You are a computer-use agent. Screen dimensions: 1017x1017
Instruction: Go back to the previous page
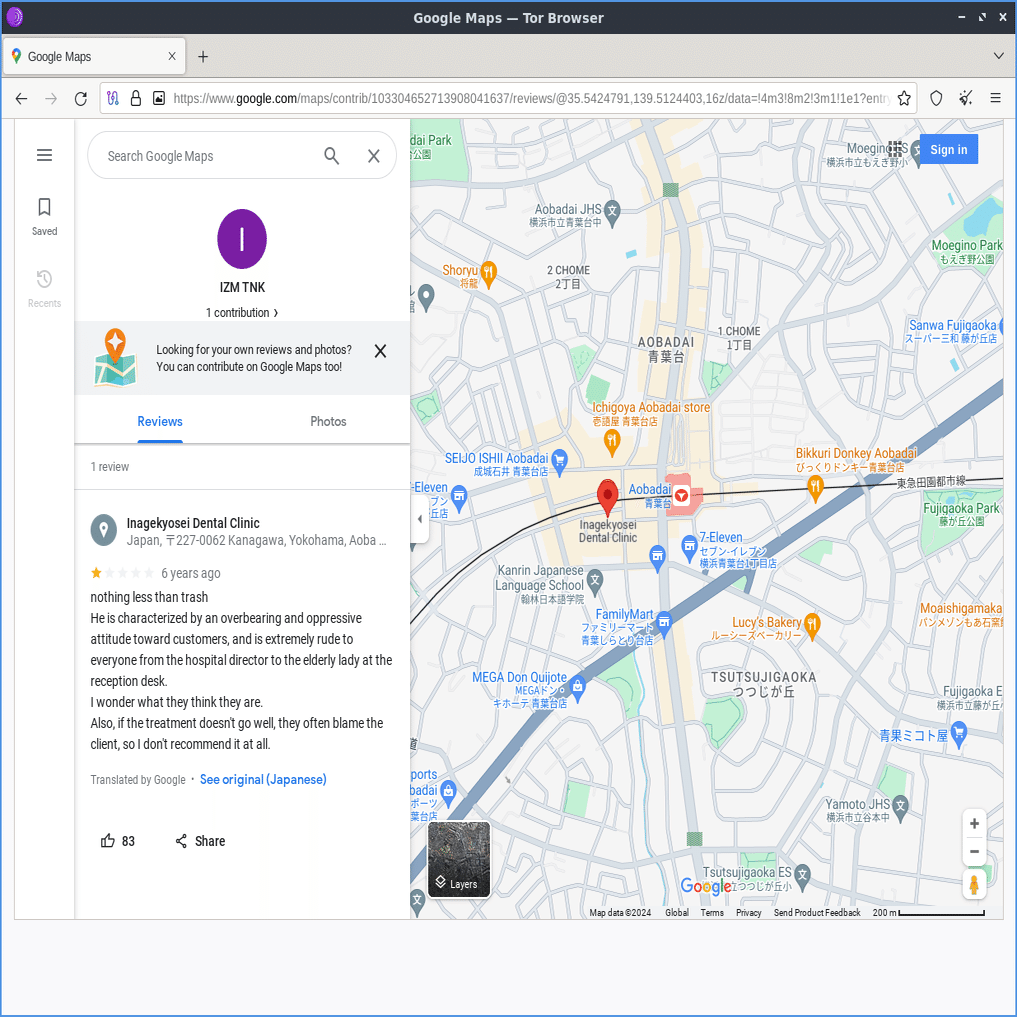coord(21,99)
